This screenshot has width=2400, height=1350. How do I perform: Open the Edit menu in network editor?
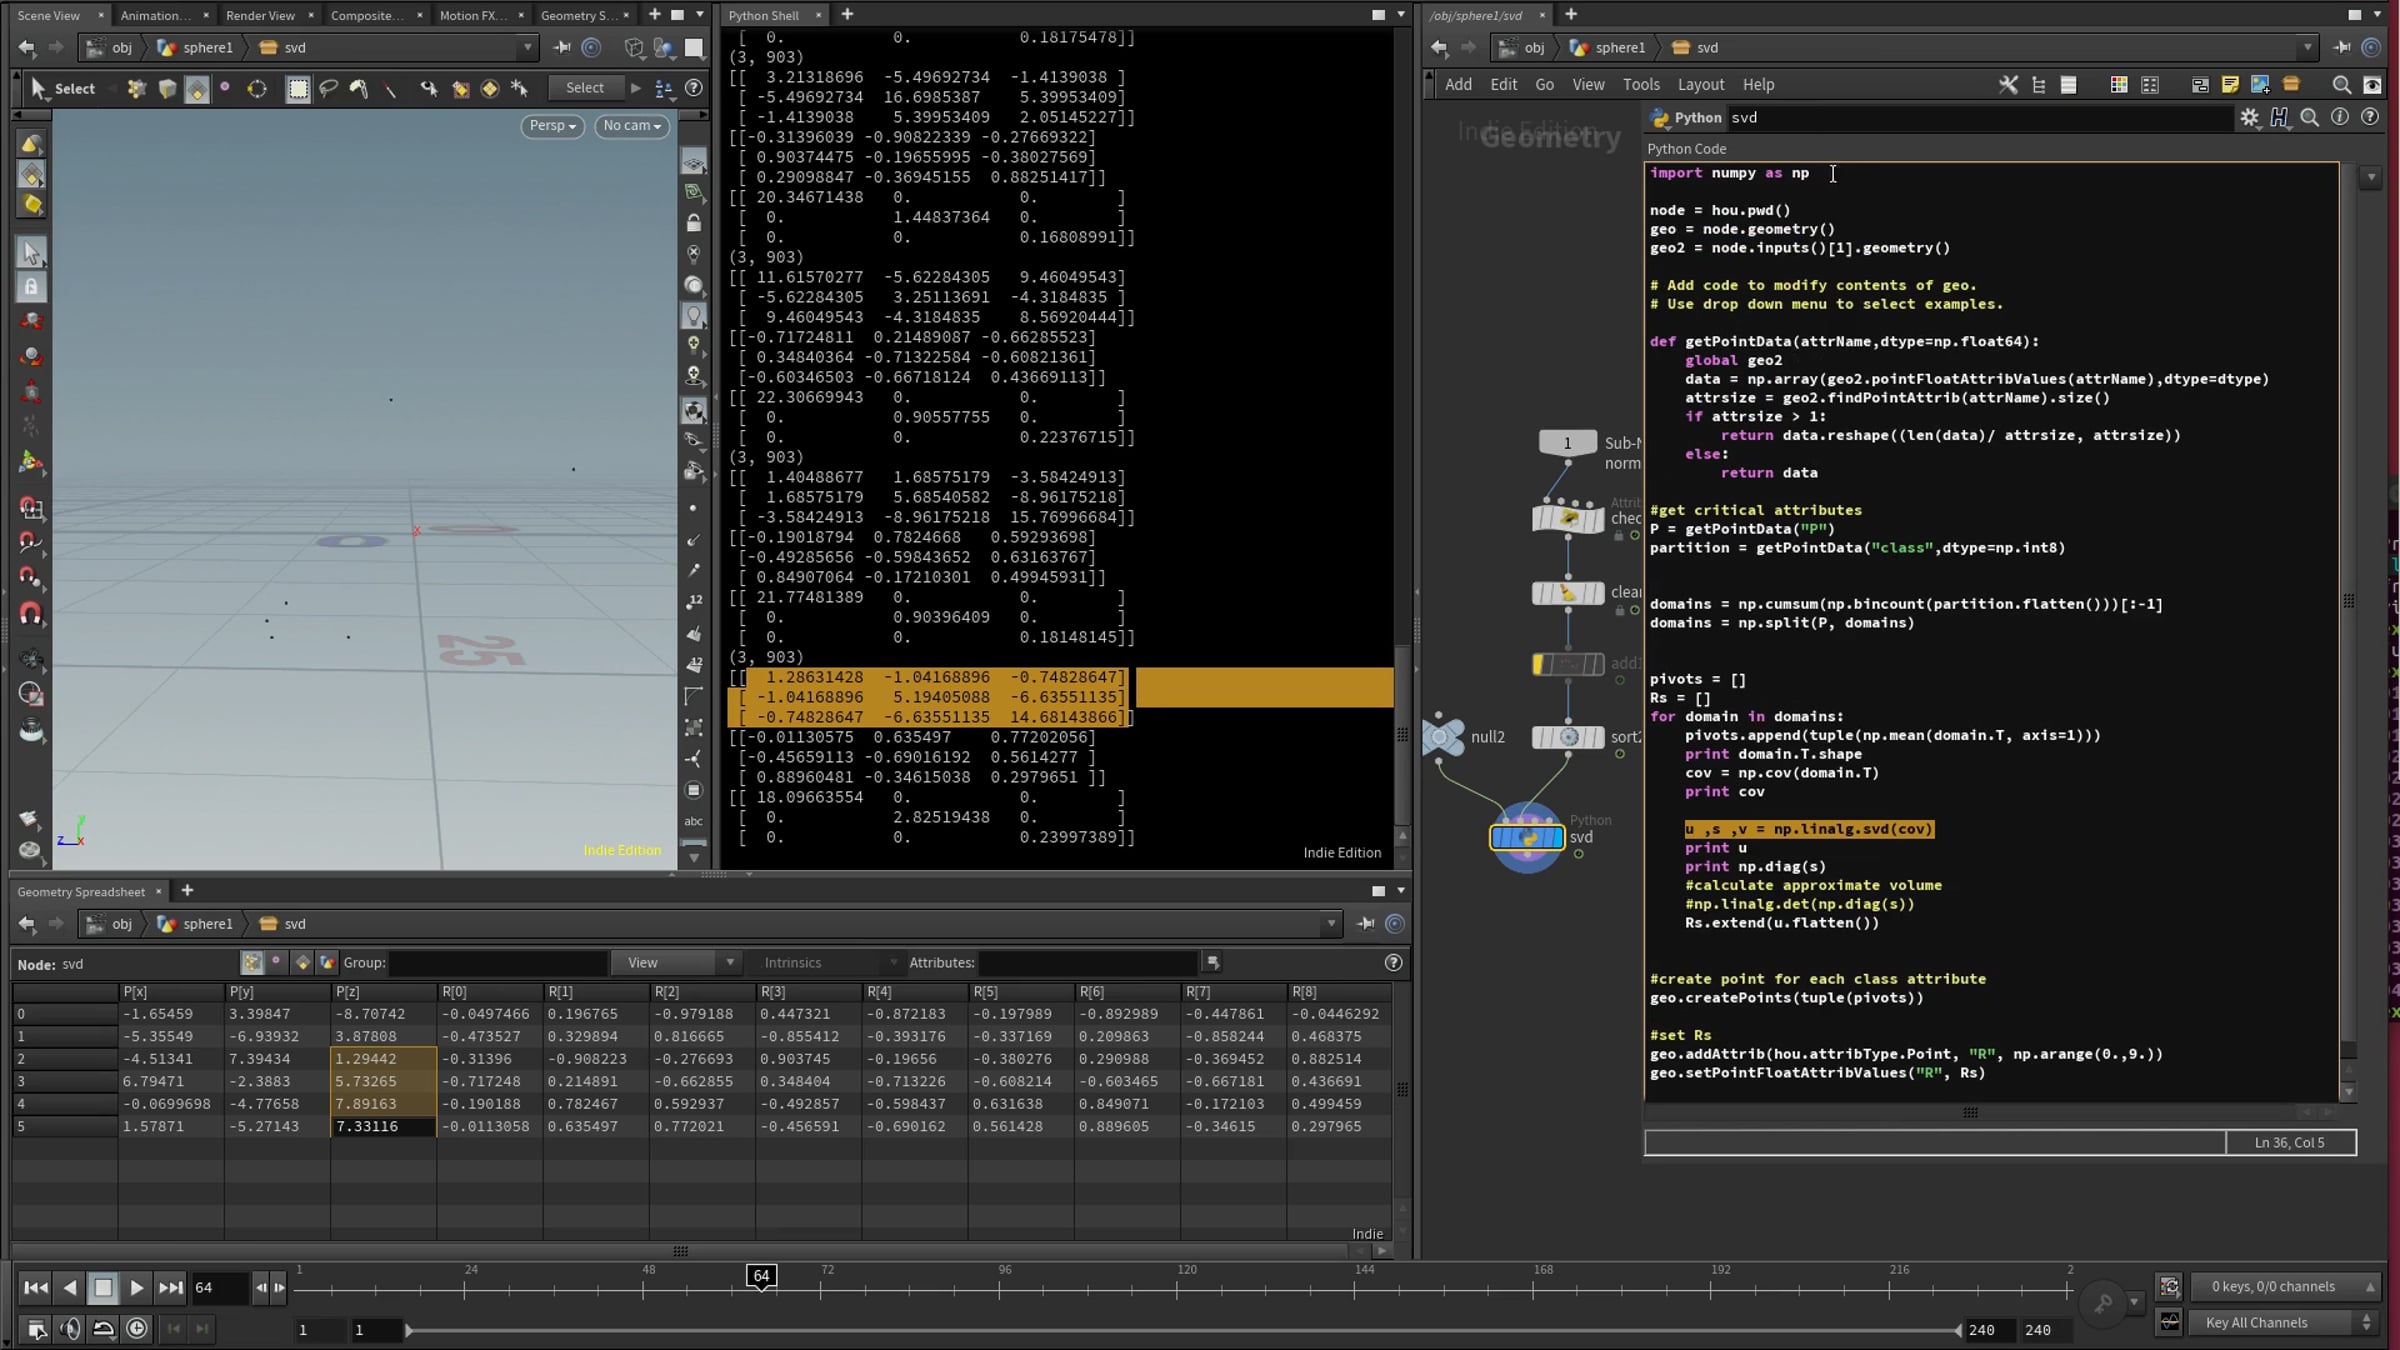[x=1503, y=85]
